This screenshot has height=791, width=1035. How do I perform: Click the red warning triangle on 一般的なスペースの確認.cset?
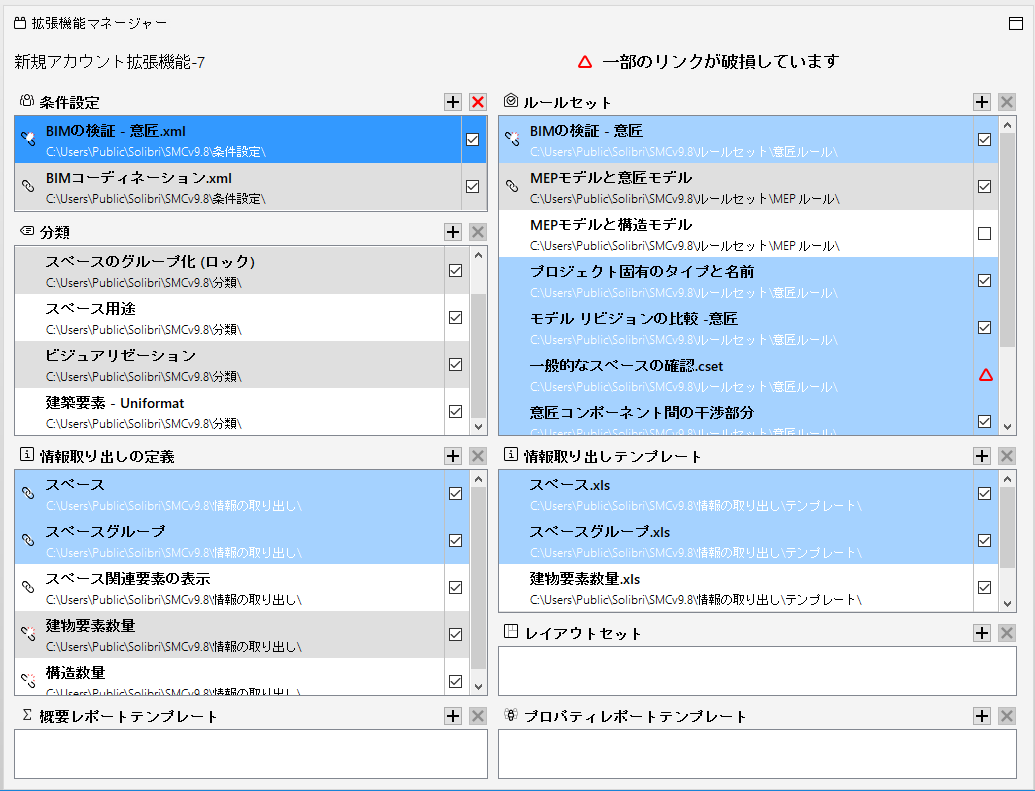click(x=985, y=375)
